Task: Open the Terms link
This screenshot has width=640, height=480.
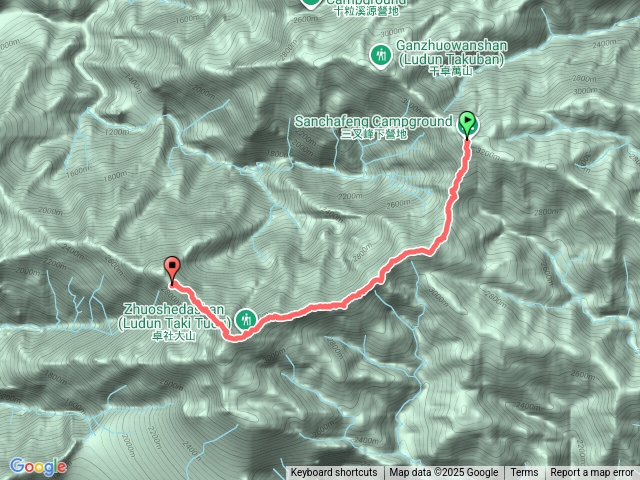Action: pos(524,473)
